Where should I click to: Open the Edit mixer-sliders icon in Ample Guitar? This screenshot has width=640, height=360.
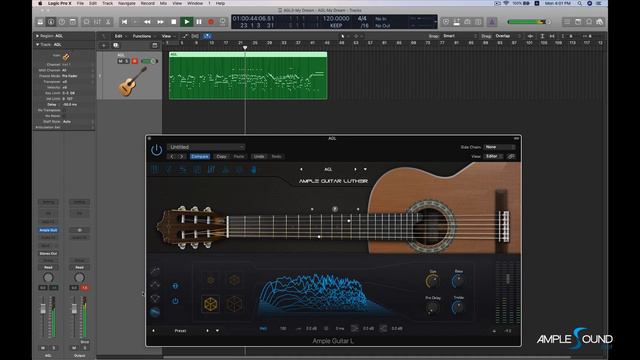coord(211,170)
